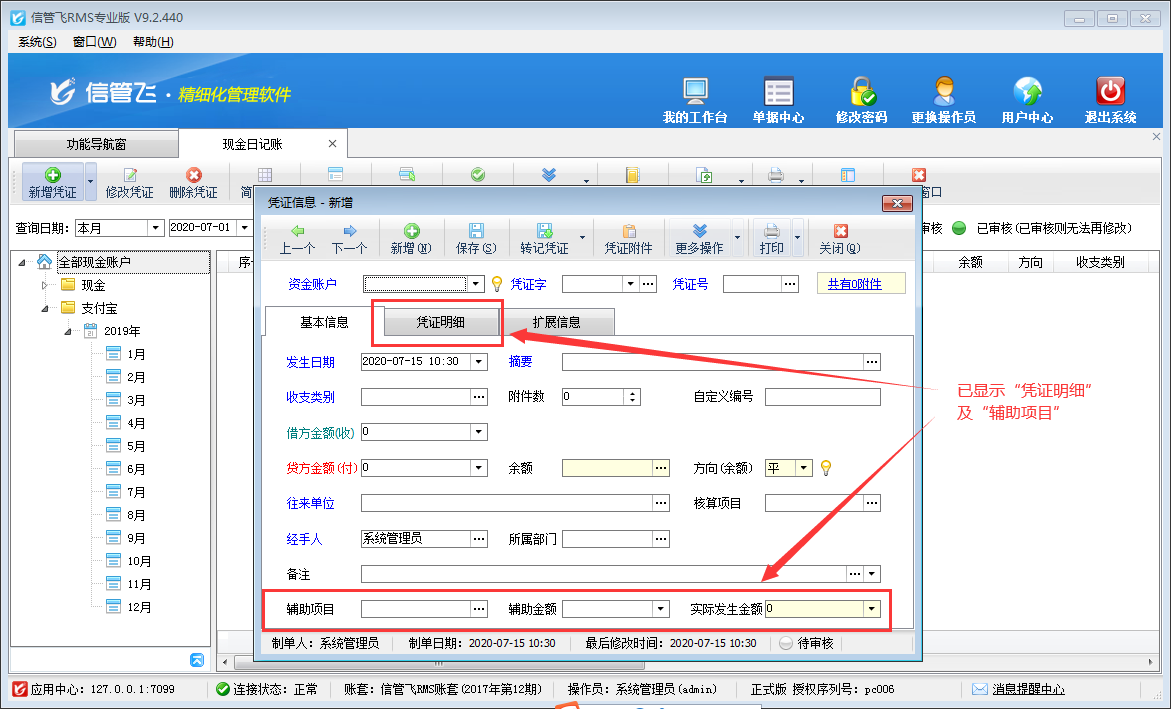This screenshot has width=1171, height=709.
Task: Click the 共有0附件 button
Action: pyautogui.click(x=861, y=284)
